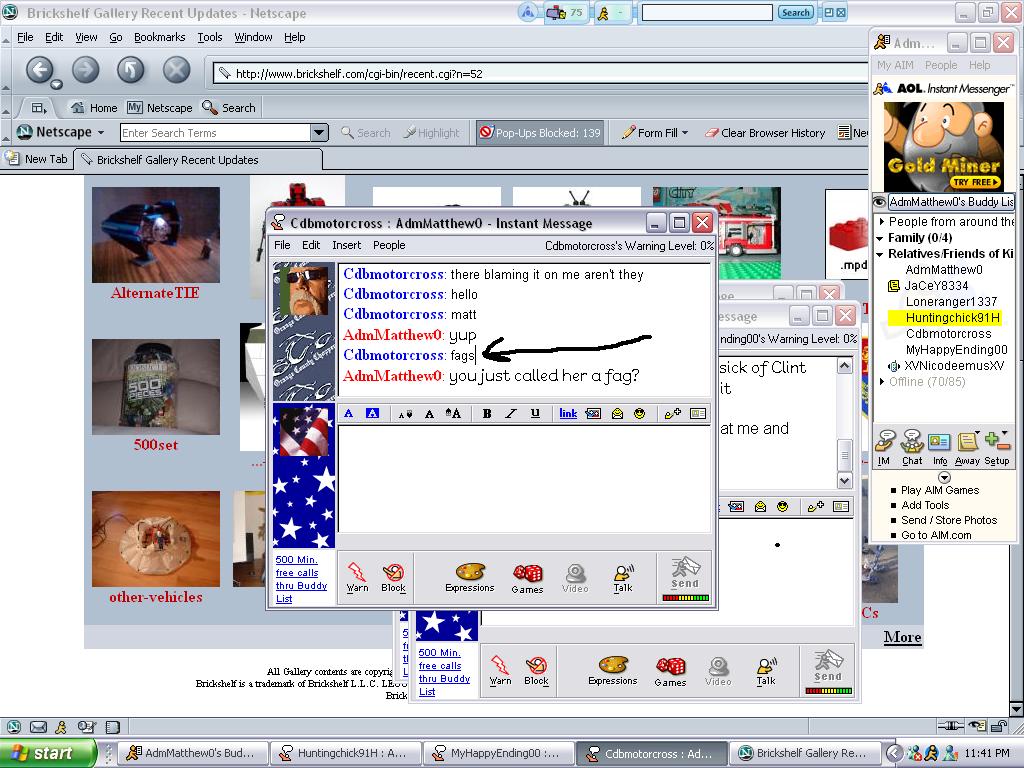Toggle bold formatting in Cdbmotorcross window
Screen dimensions: 1024x768
pos(487,413)
